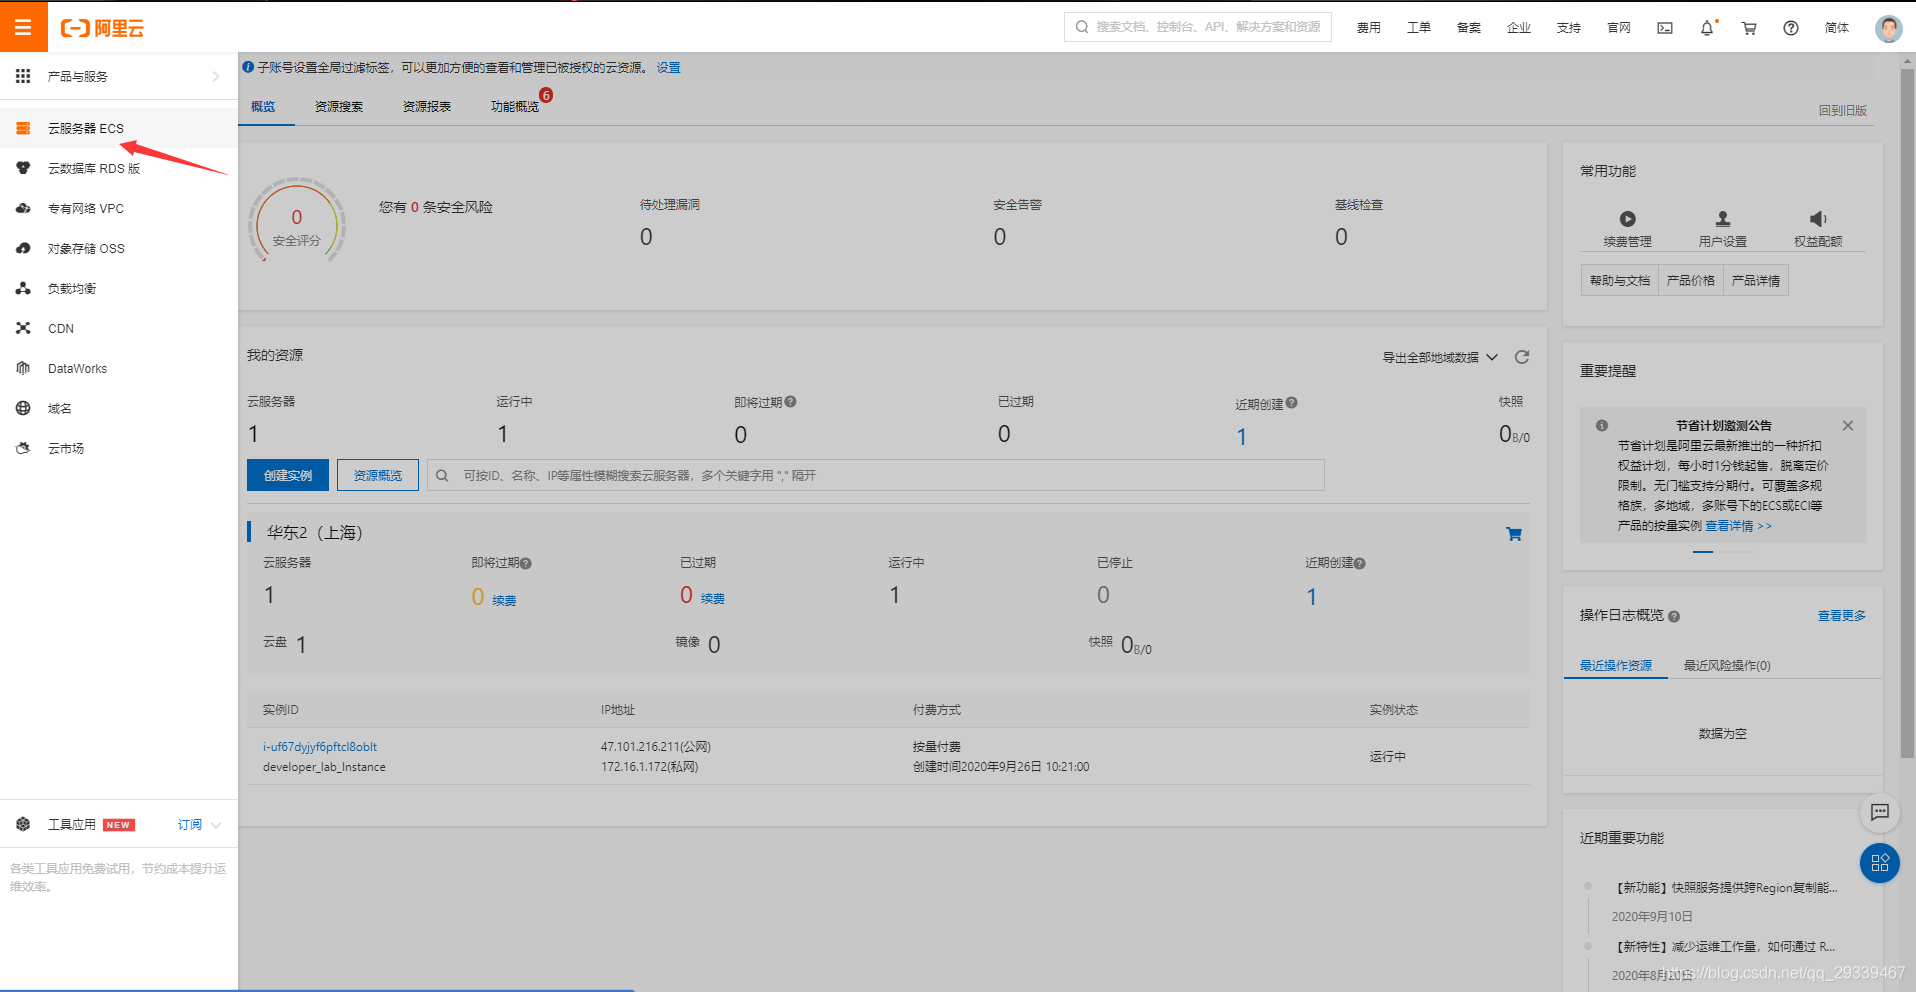
Task: Click the page vertical scrollbar
Action: [1908, 414]
